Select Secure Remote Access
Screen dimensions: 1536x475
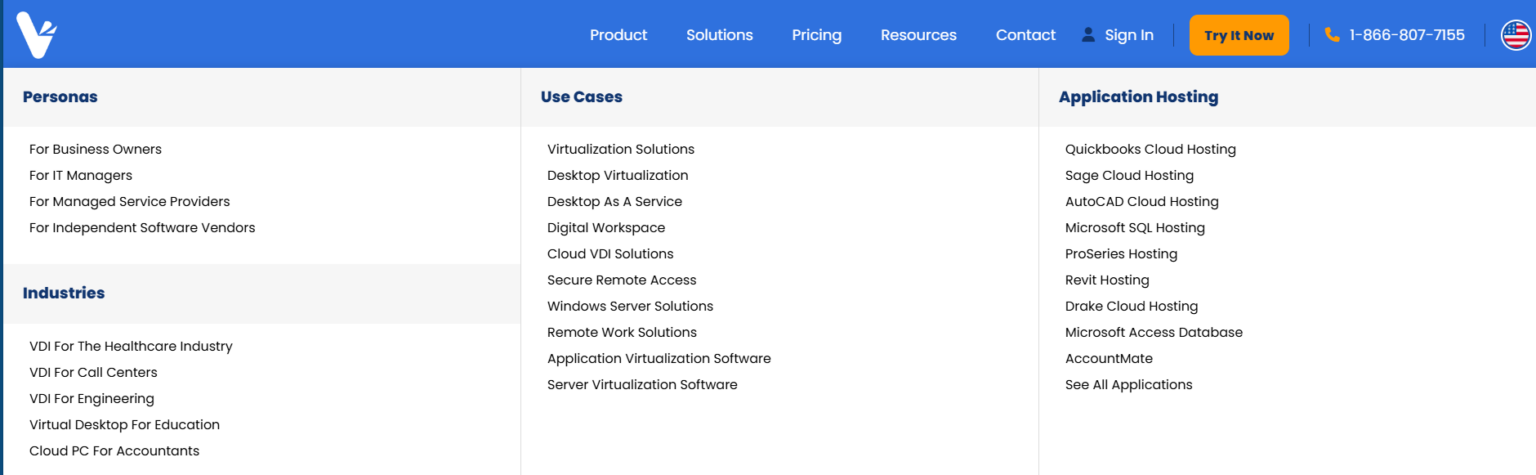pos(622,280)
